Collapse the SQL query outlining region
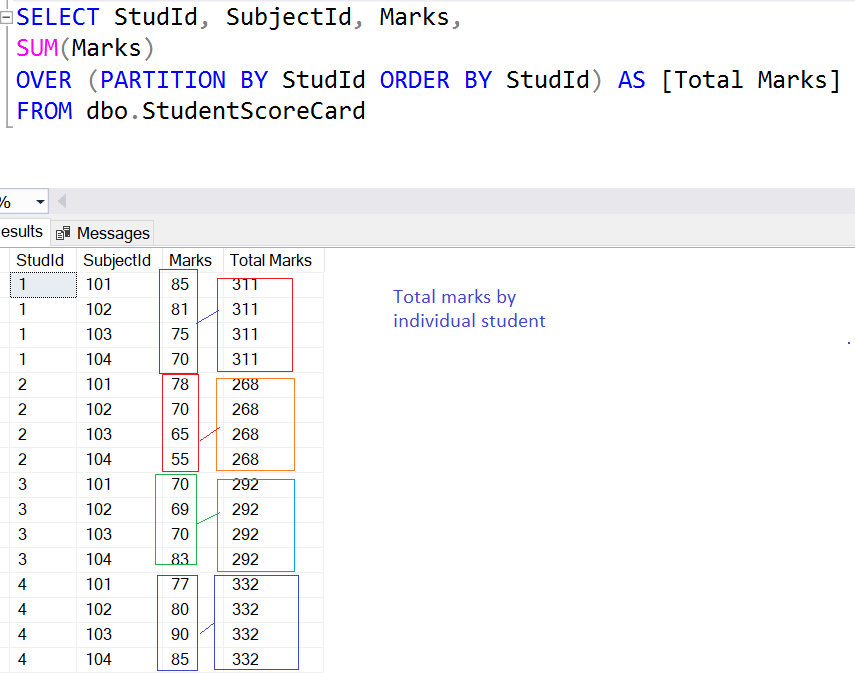 5,17
